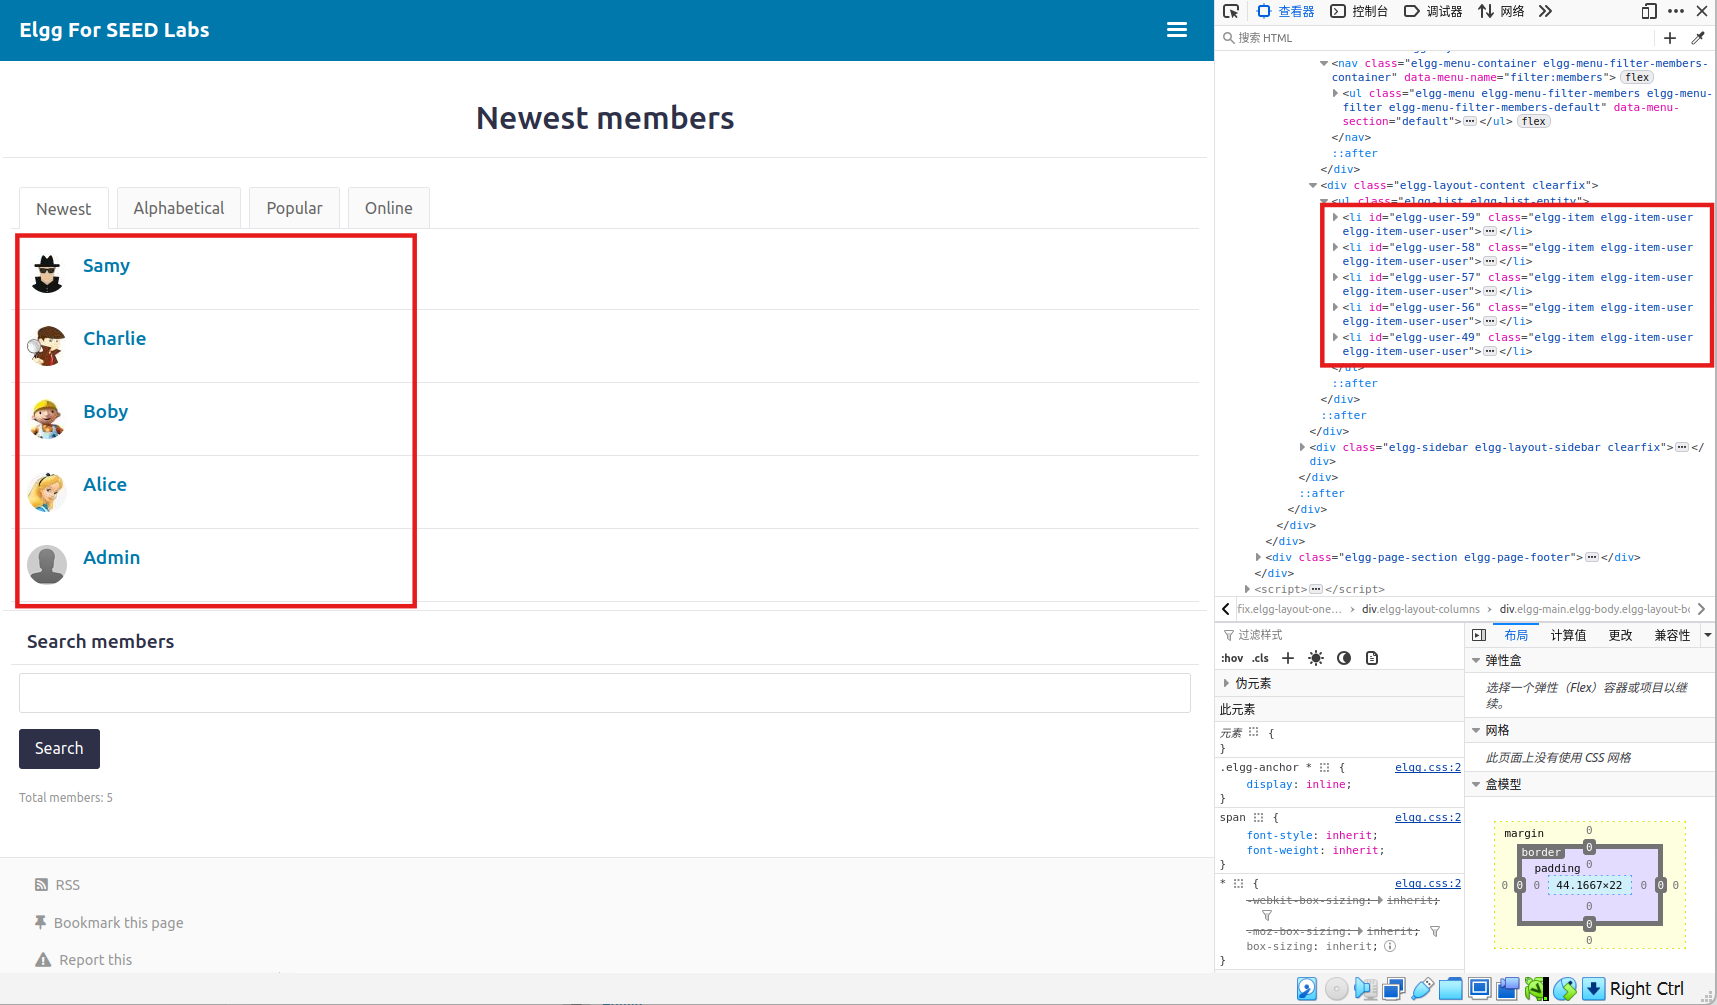Switch to the Popular members tab

pos(294,208)
